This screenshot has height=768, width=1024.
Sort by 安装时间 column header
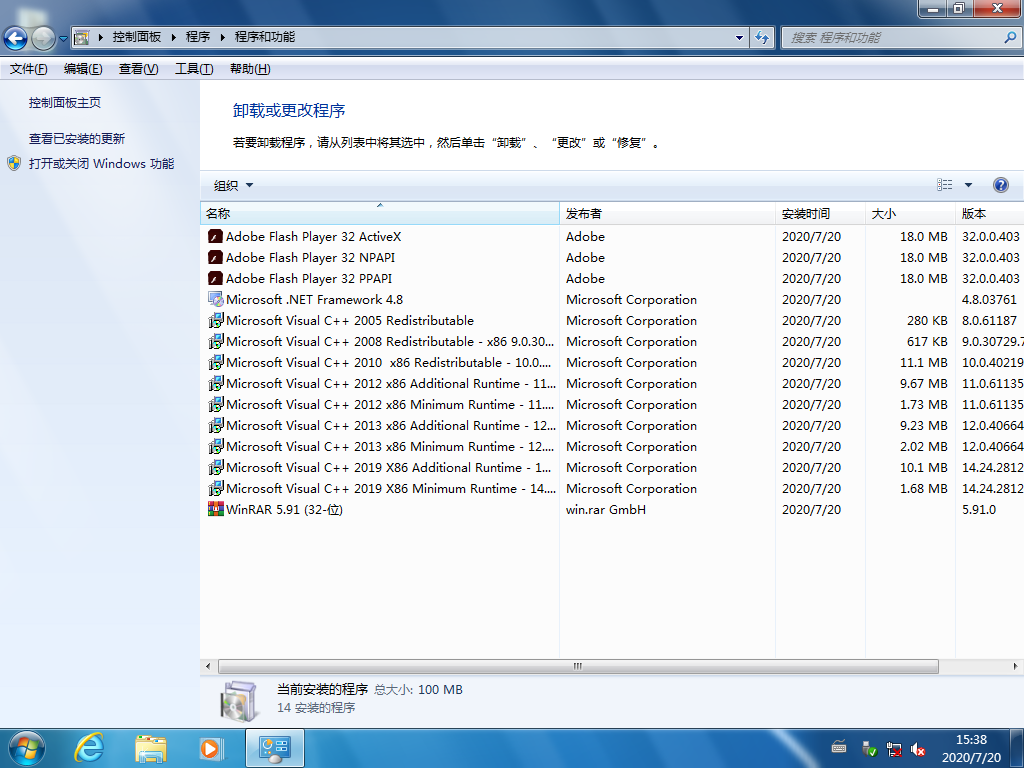(x=820, y=214)
